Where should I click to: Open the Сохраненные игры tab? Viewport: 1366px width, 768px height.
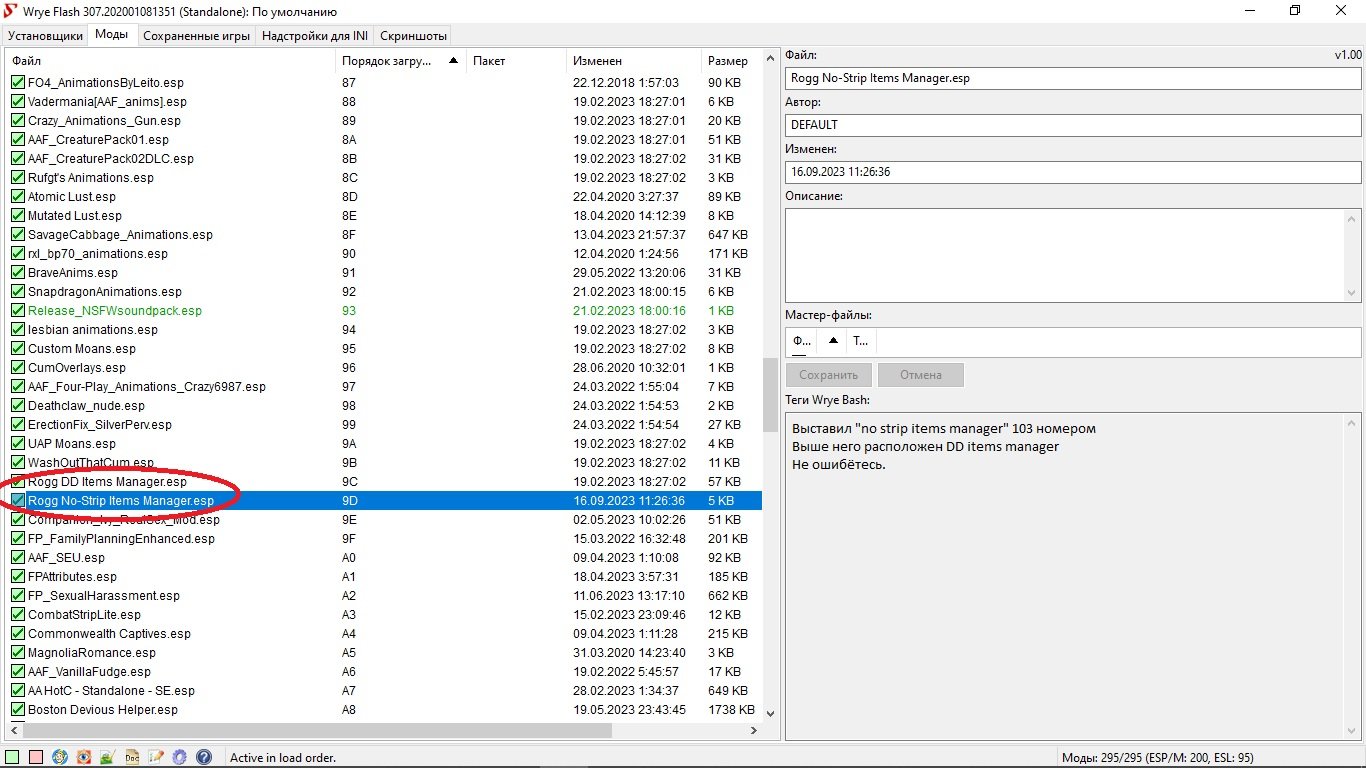196,35
